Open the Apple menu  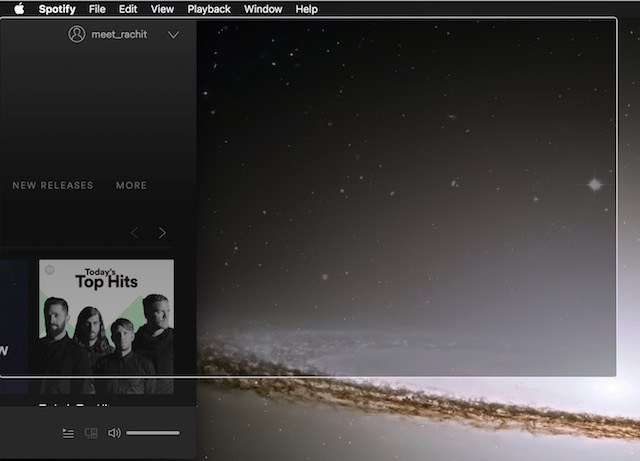[18, 9]
